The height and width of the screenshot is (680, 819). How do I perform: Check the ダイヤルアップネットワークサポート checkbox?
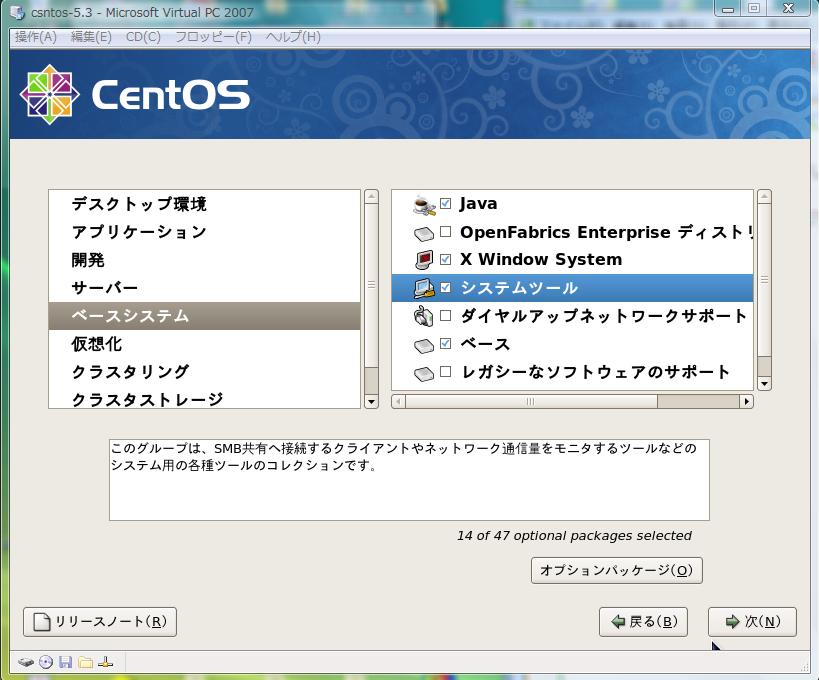[446, 316]
